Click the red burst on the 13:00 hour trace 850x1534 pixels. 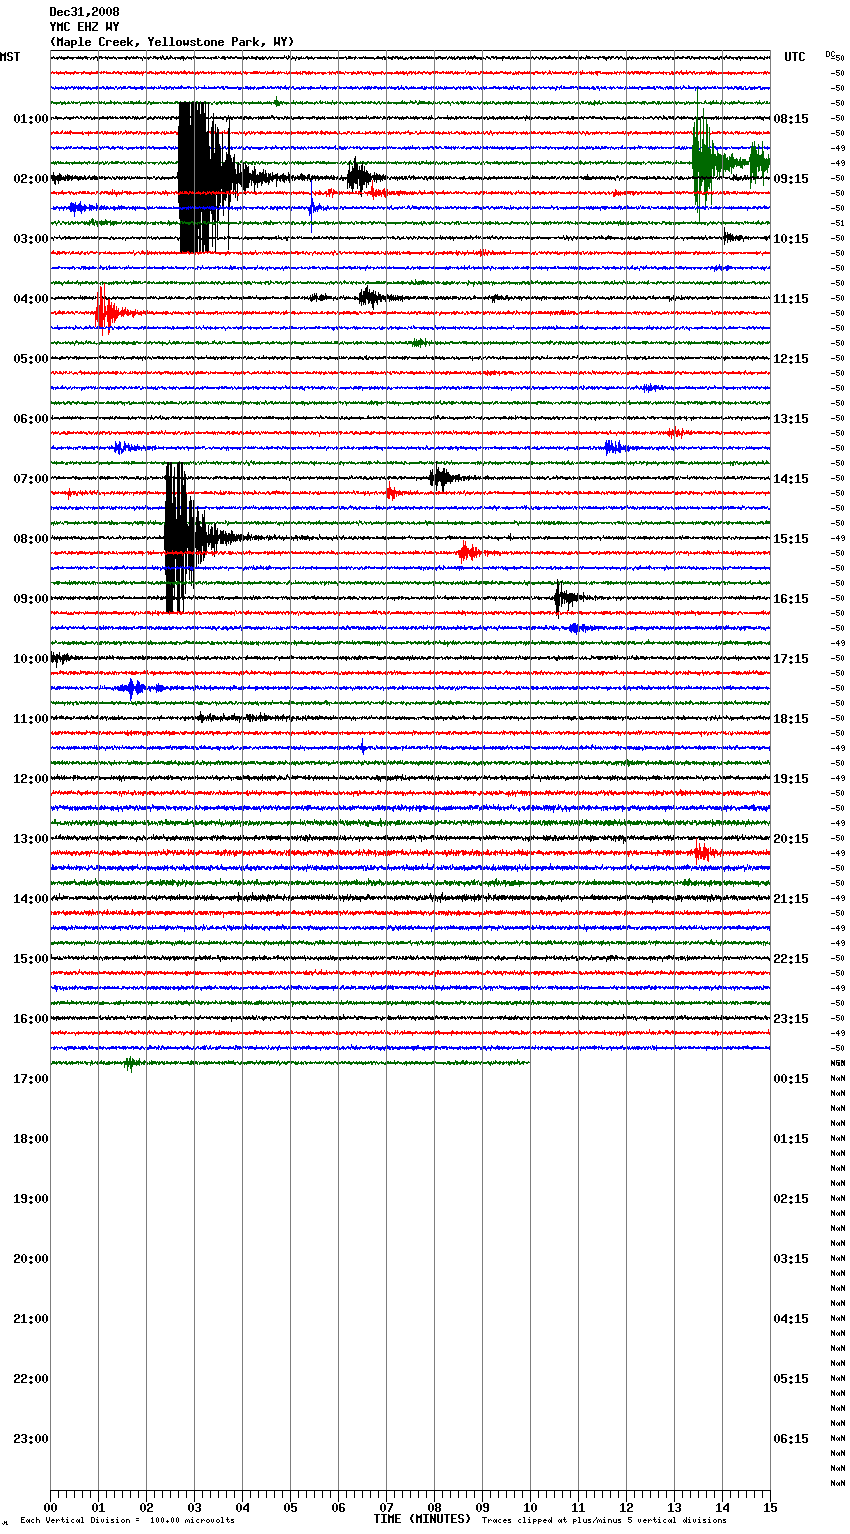(x=703, y=853)
